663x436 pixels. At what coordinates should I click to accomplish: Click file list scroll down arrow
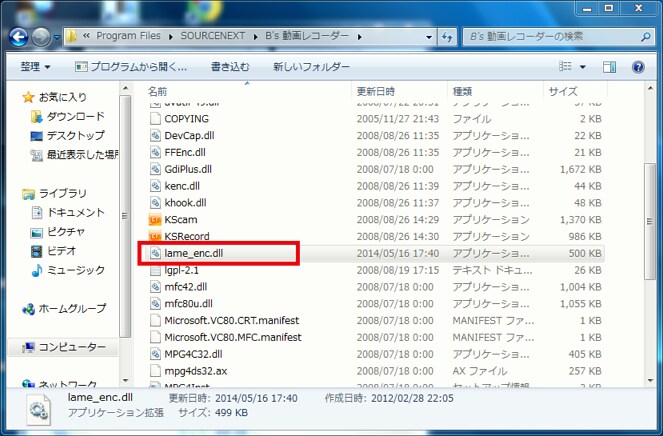tap(650, 381)
